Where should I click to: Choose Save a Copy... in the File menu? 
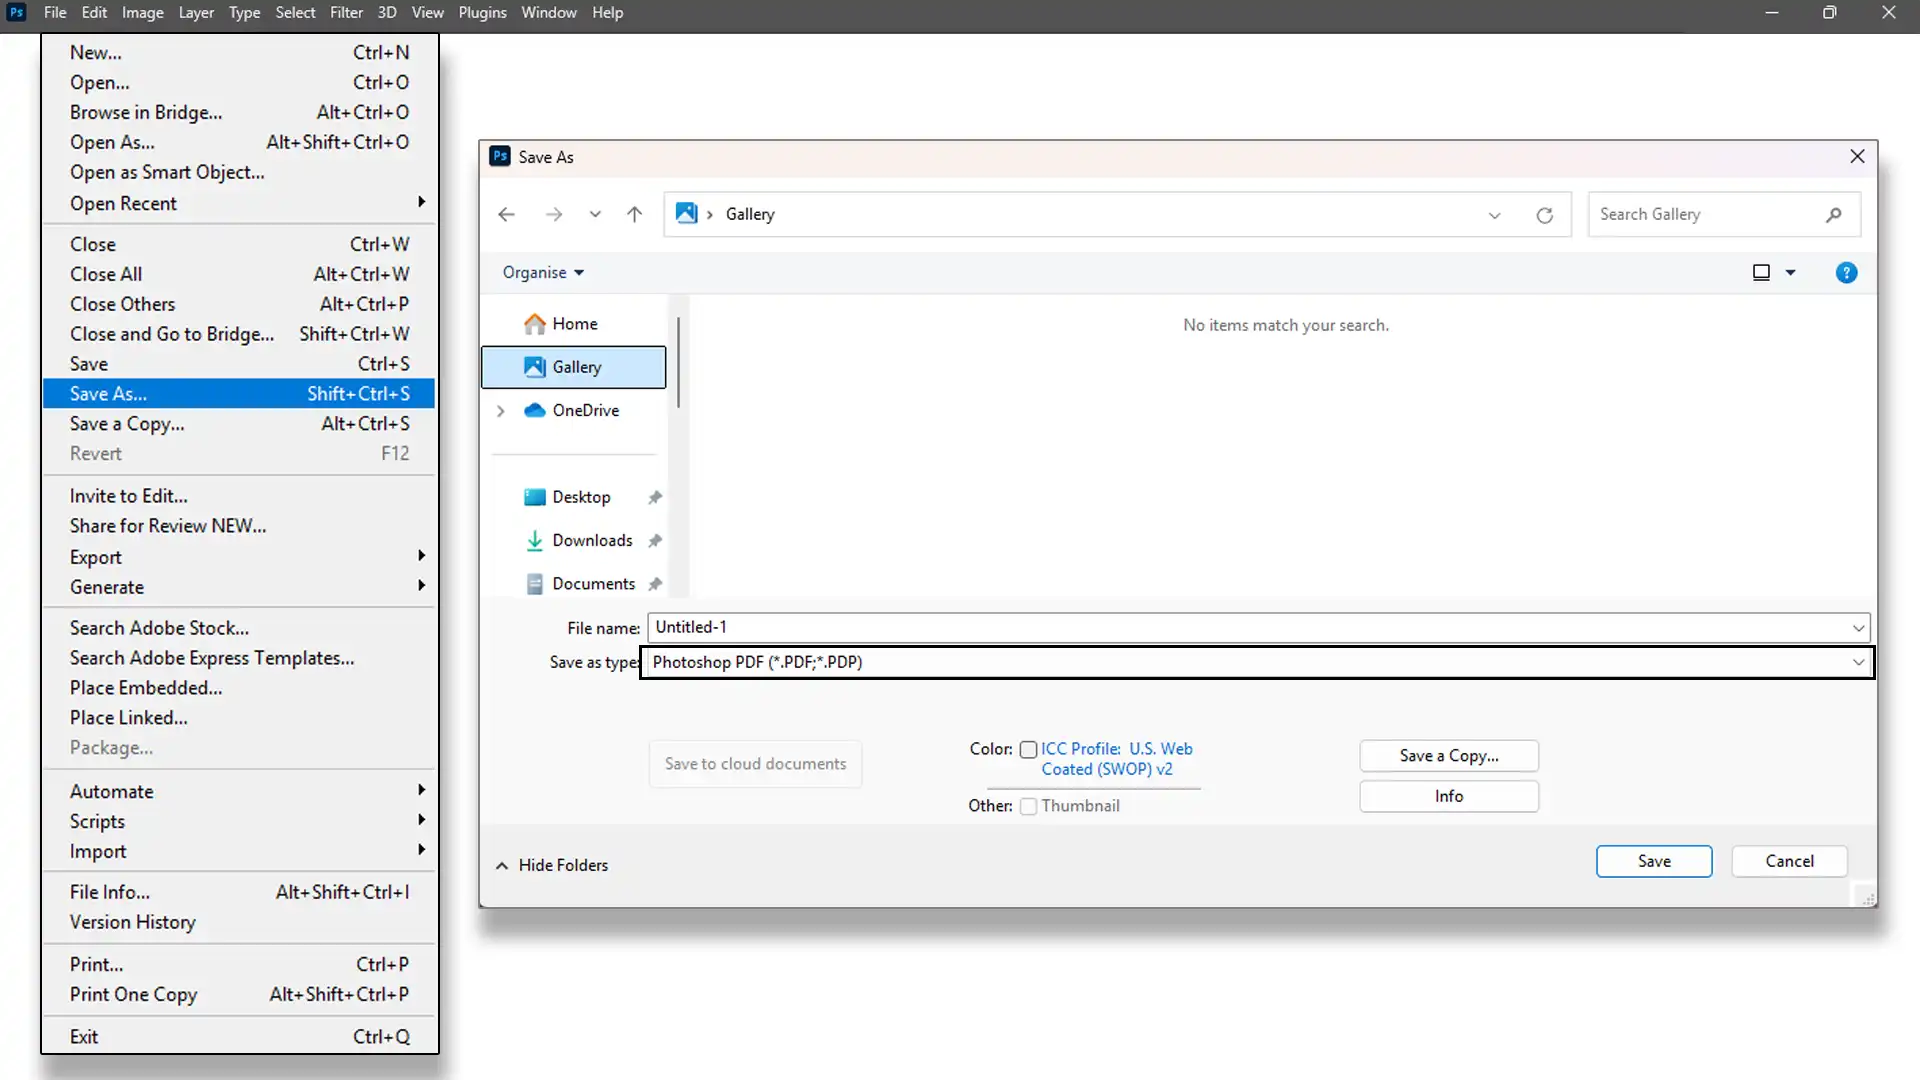coord(239,424)
